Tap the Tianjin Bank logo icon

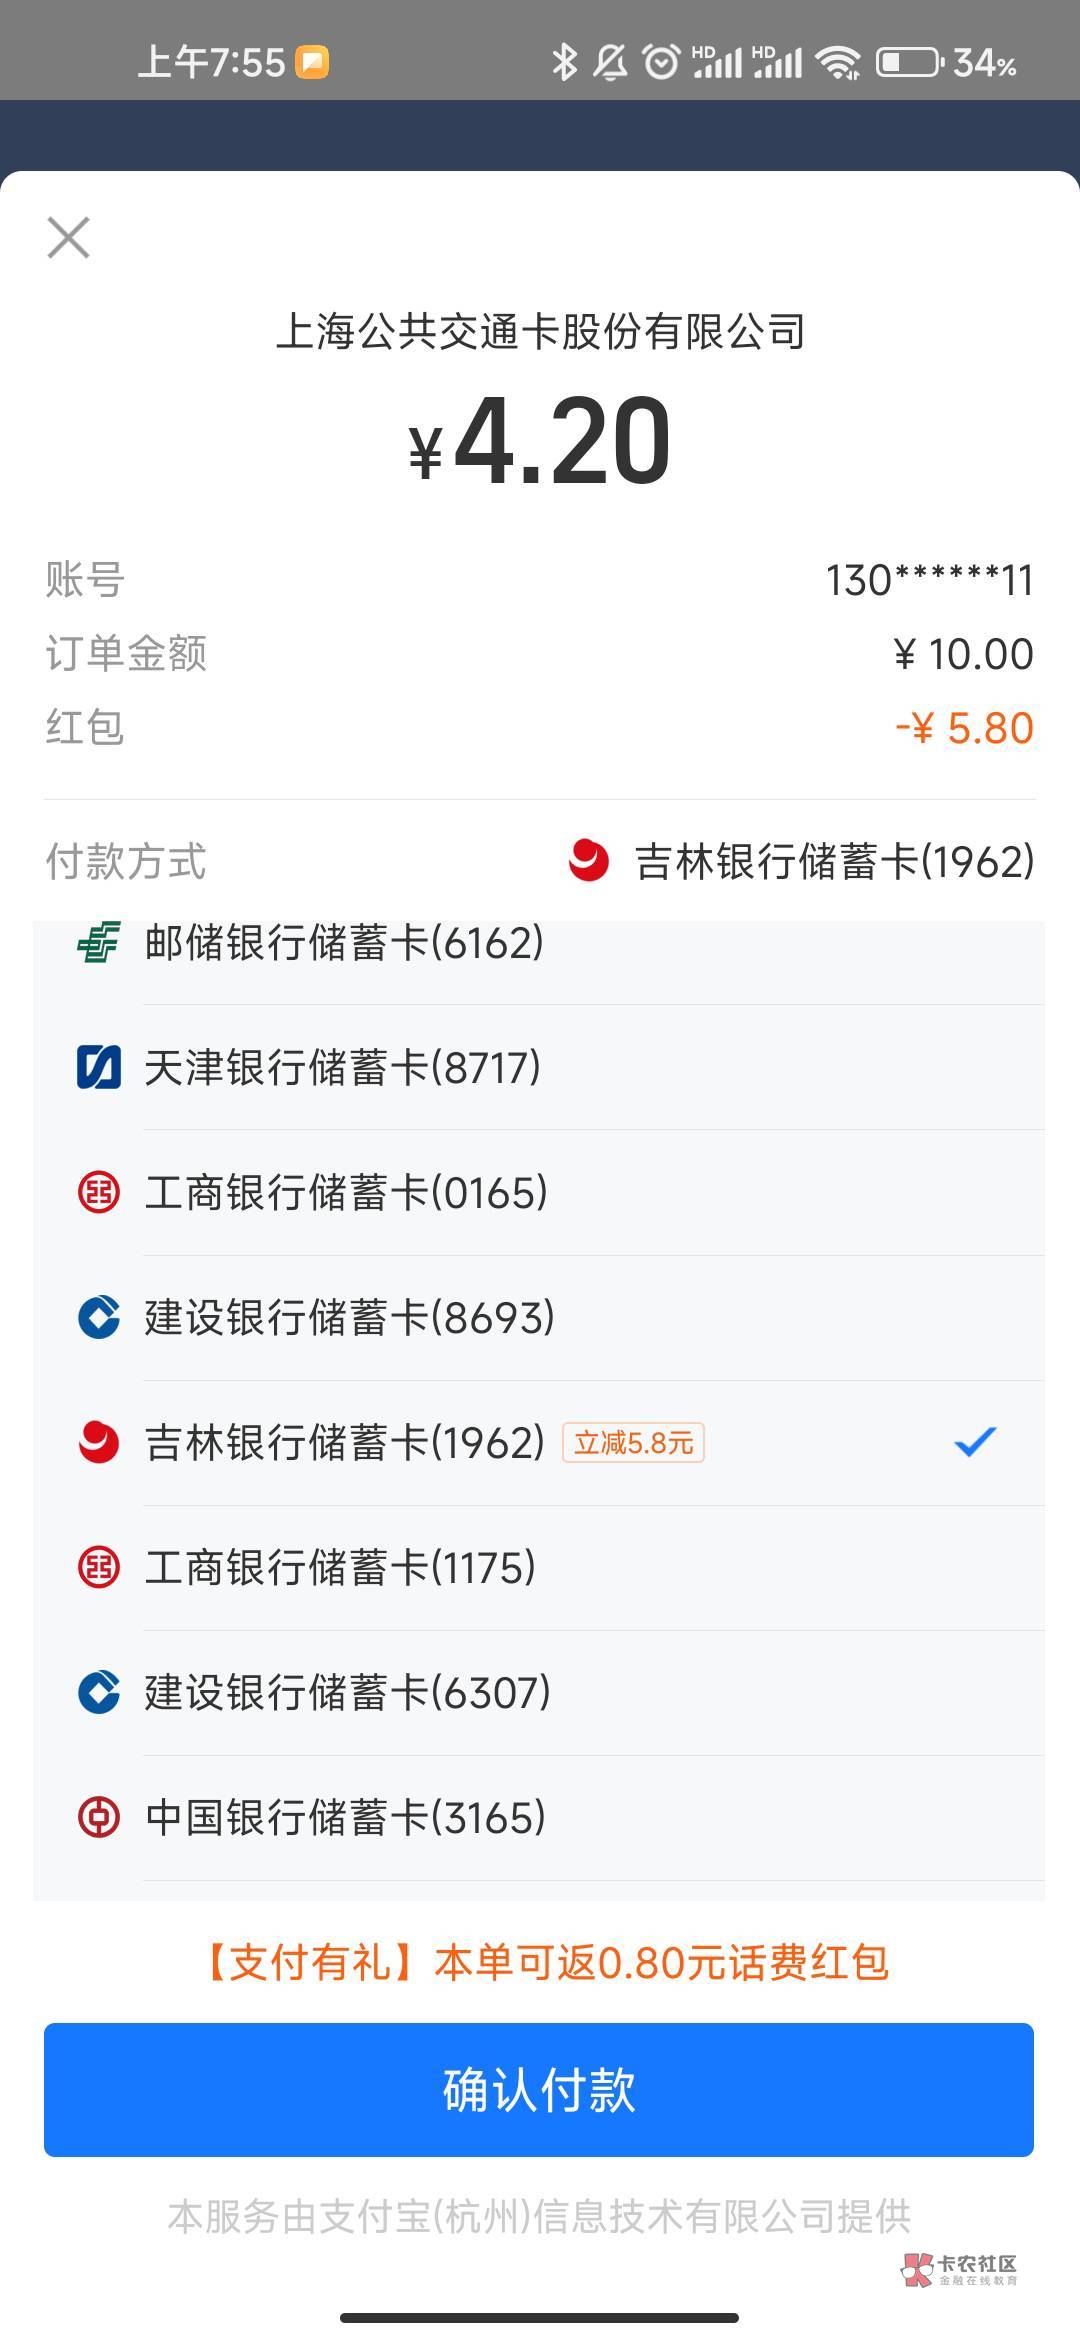point(98,1067)
